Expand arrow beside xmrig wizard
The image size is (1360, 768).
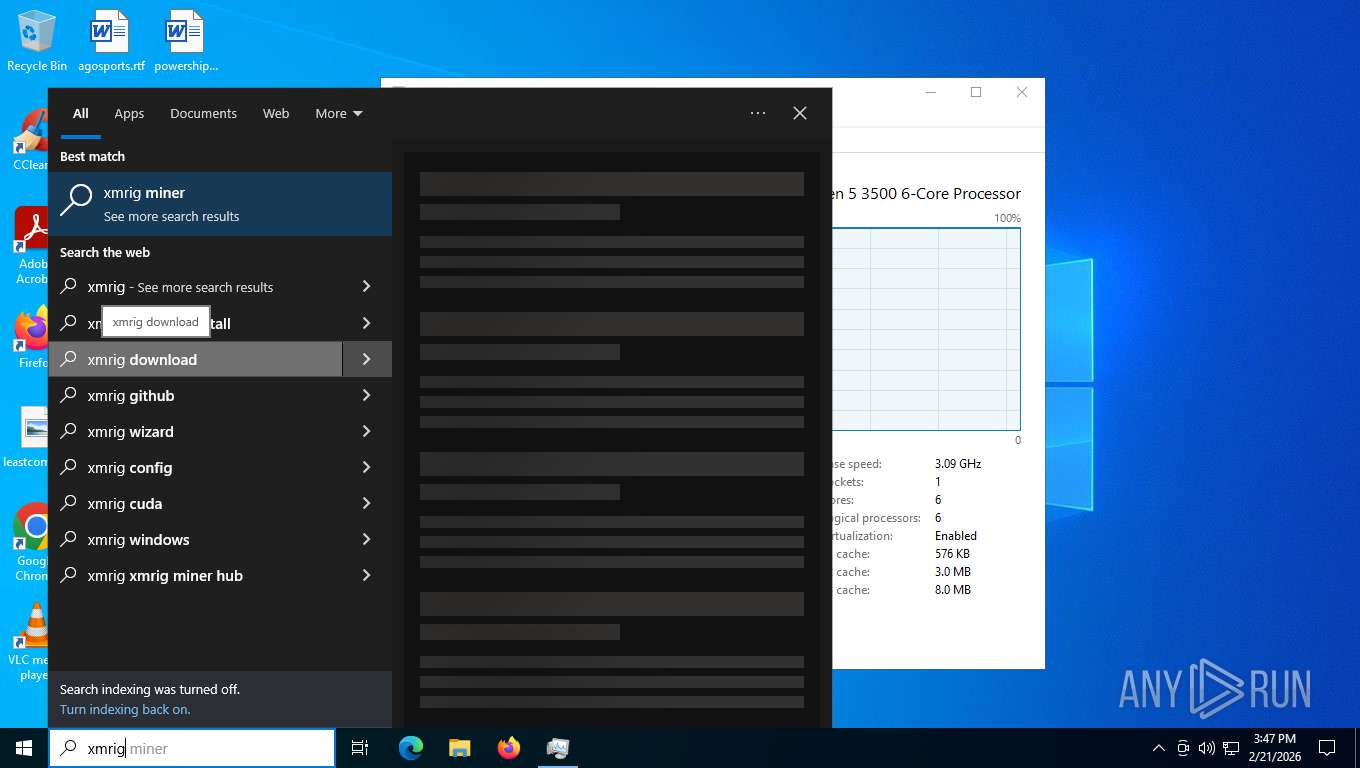point(367,431)
